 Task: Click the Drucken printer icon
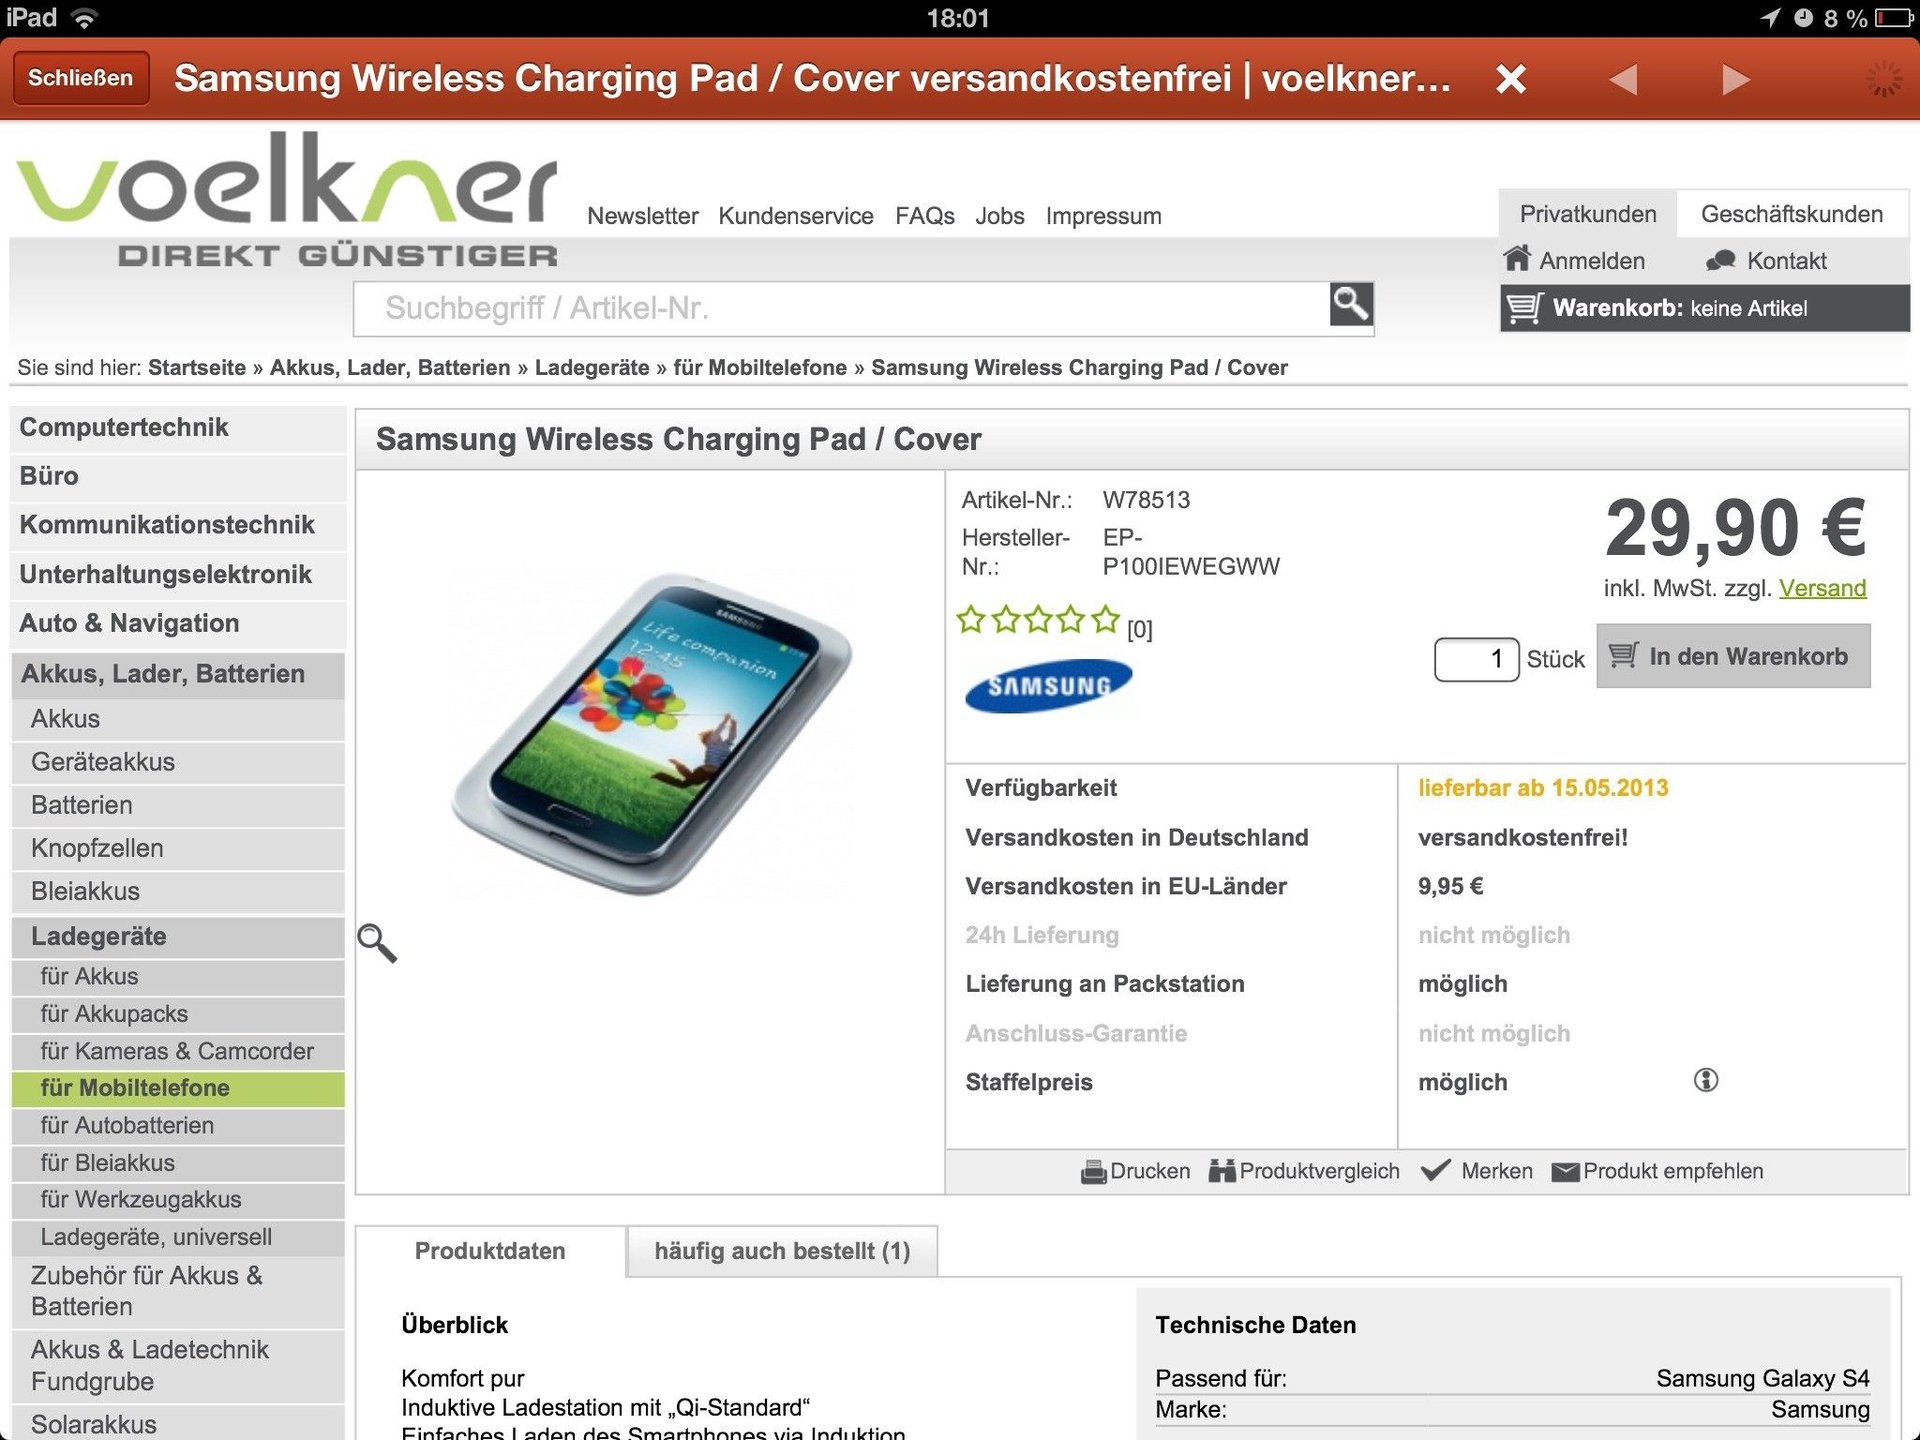pyautogui.click(x=1094, y=1171)
